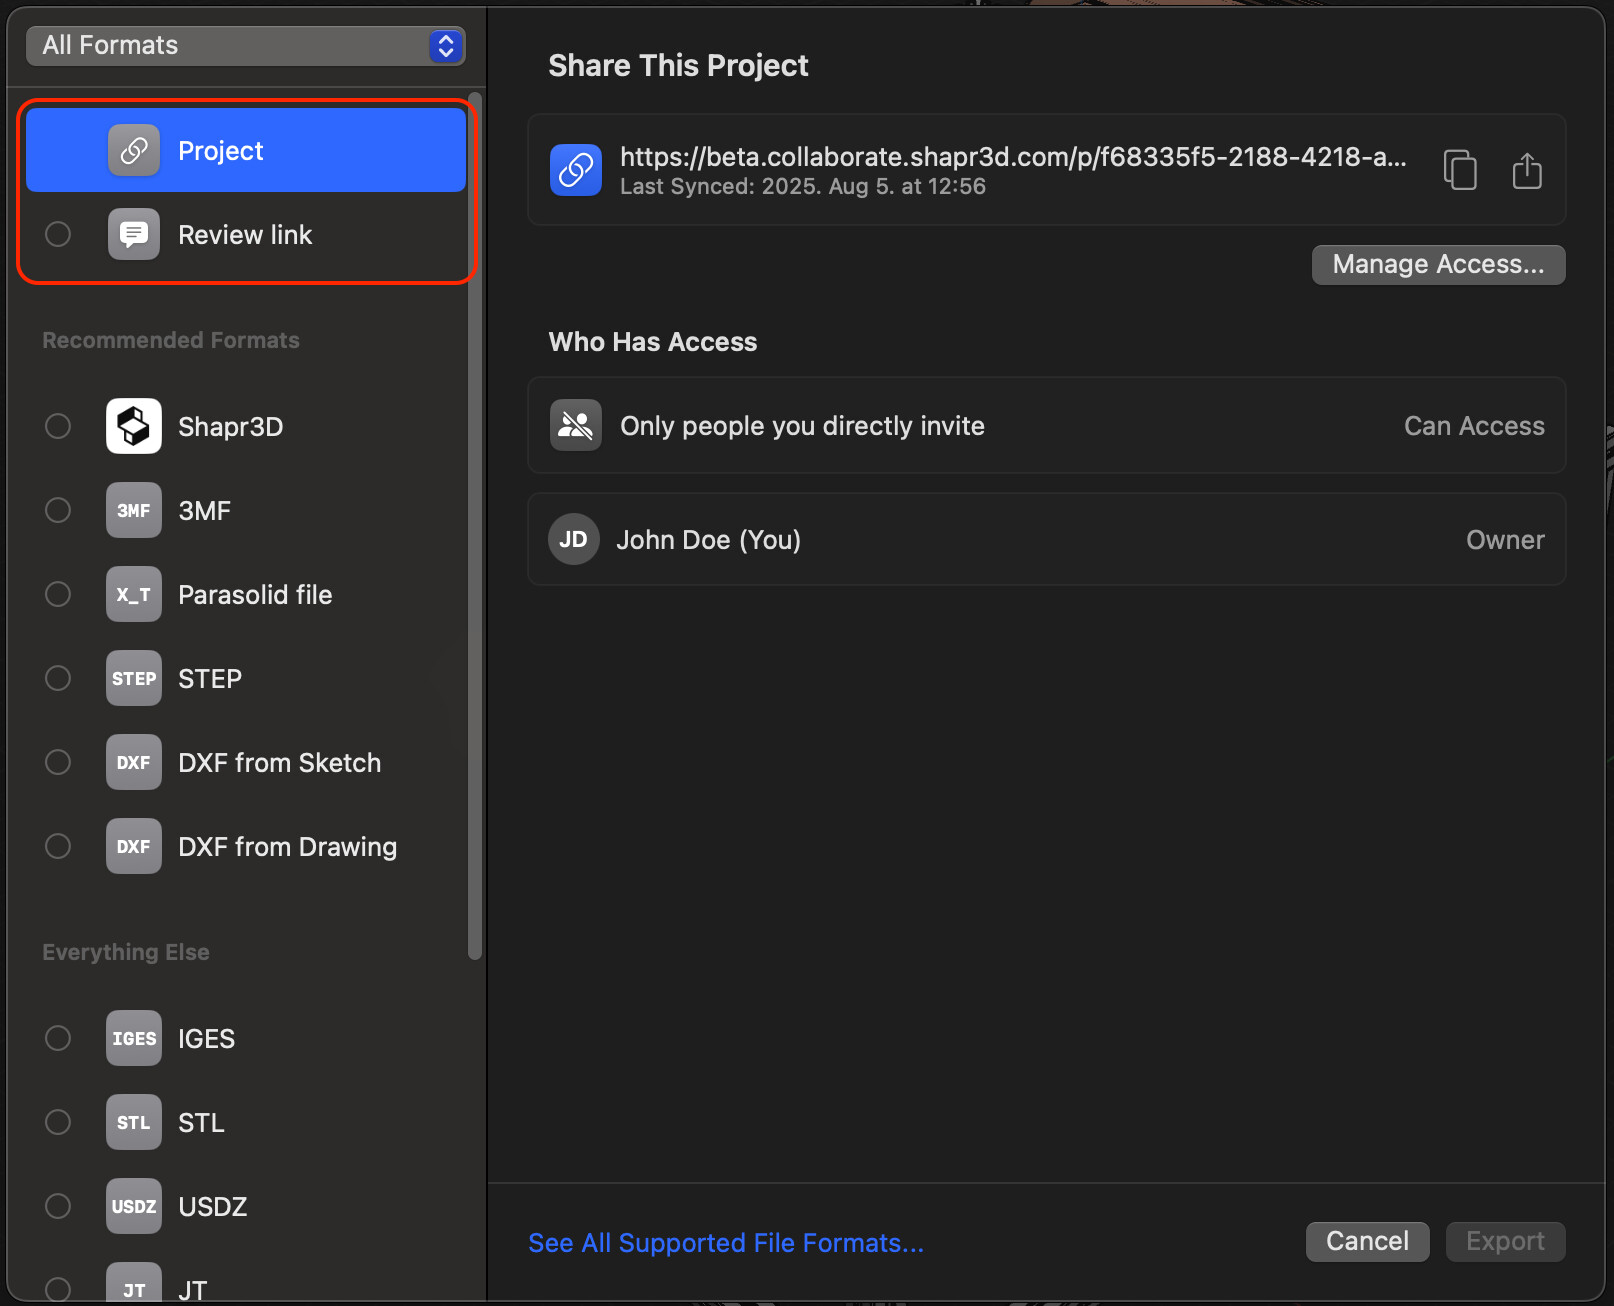Select the Review link radio button
Screen dimensions: 1614x1306
click(58, 234)
